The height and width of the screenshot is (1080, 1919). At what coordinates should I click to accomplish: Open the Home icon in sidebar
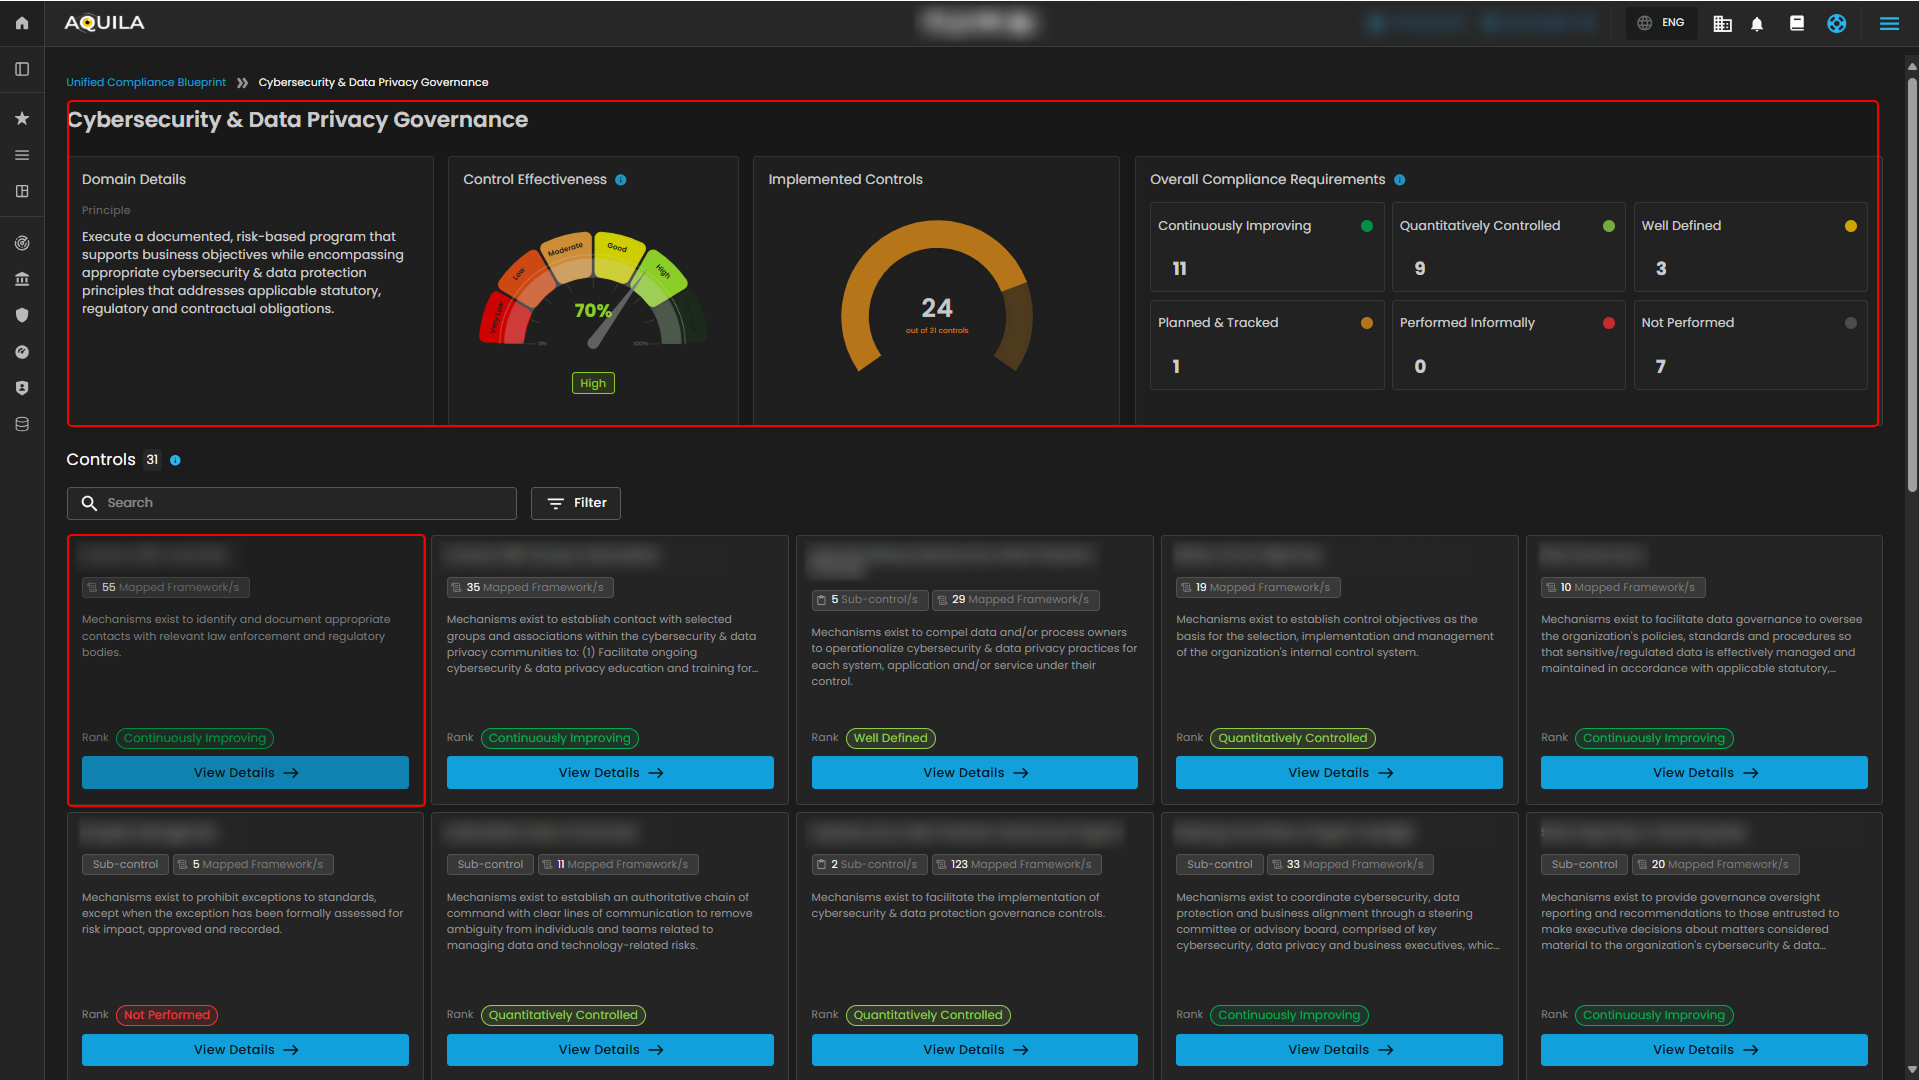[x=22, y=23]
